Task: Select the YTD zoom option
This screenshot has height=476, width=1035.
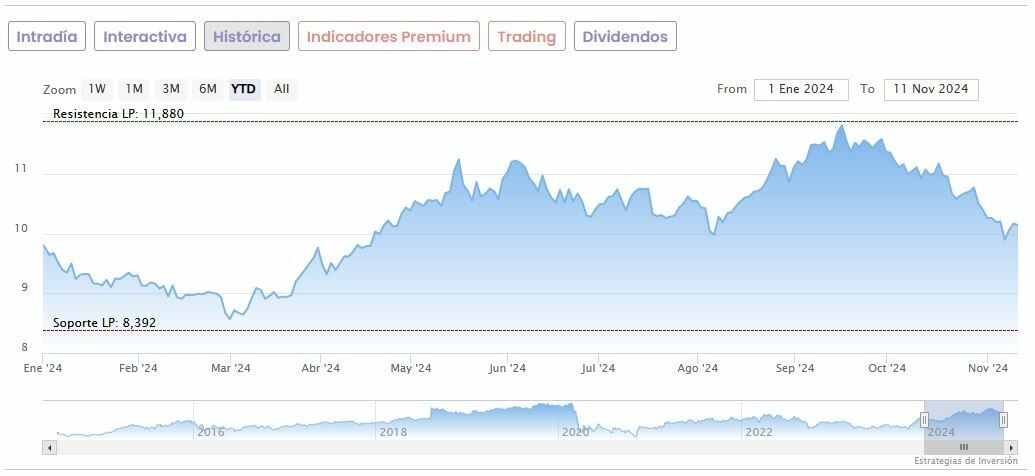Action: pos(244,89)
